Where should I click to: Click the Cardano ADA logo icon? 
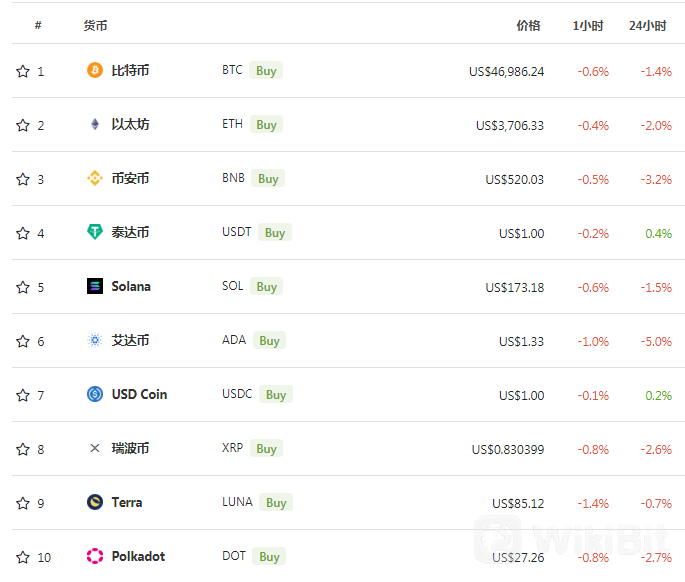pos(95,340)
